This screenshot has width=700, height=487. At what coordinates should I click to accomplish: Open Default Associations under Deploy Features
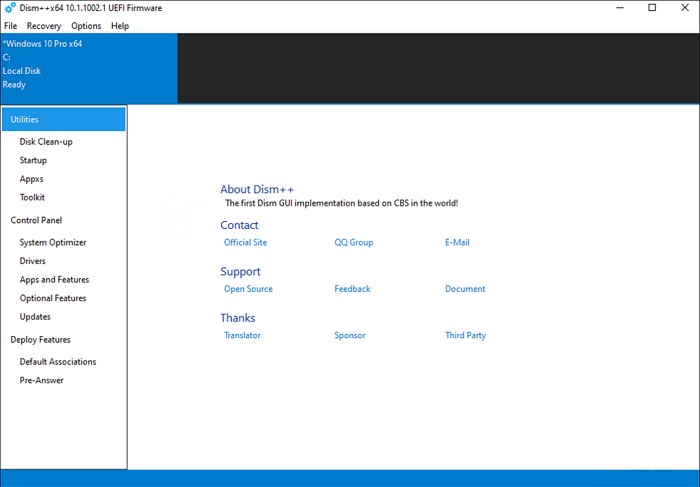(58, 362)
